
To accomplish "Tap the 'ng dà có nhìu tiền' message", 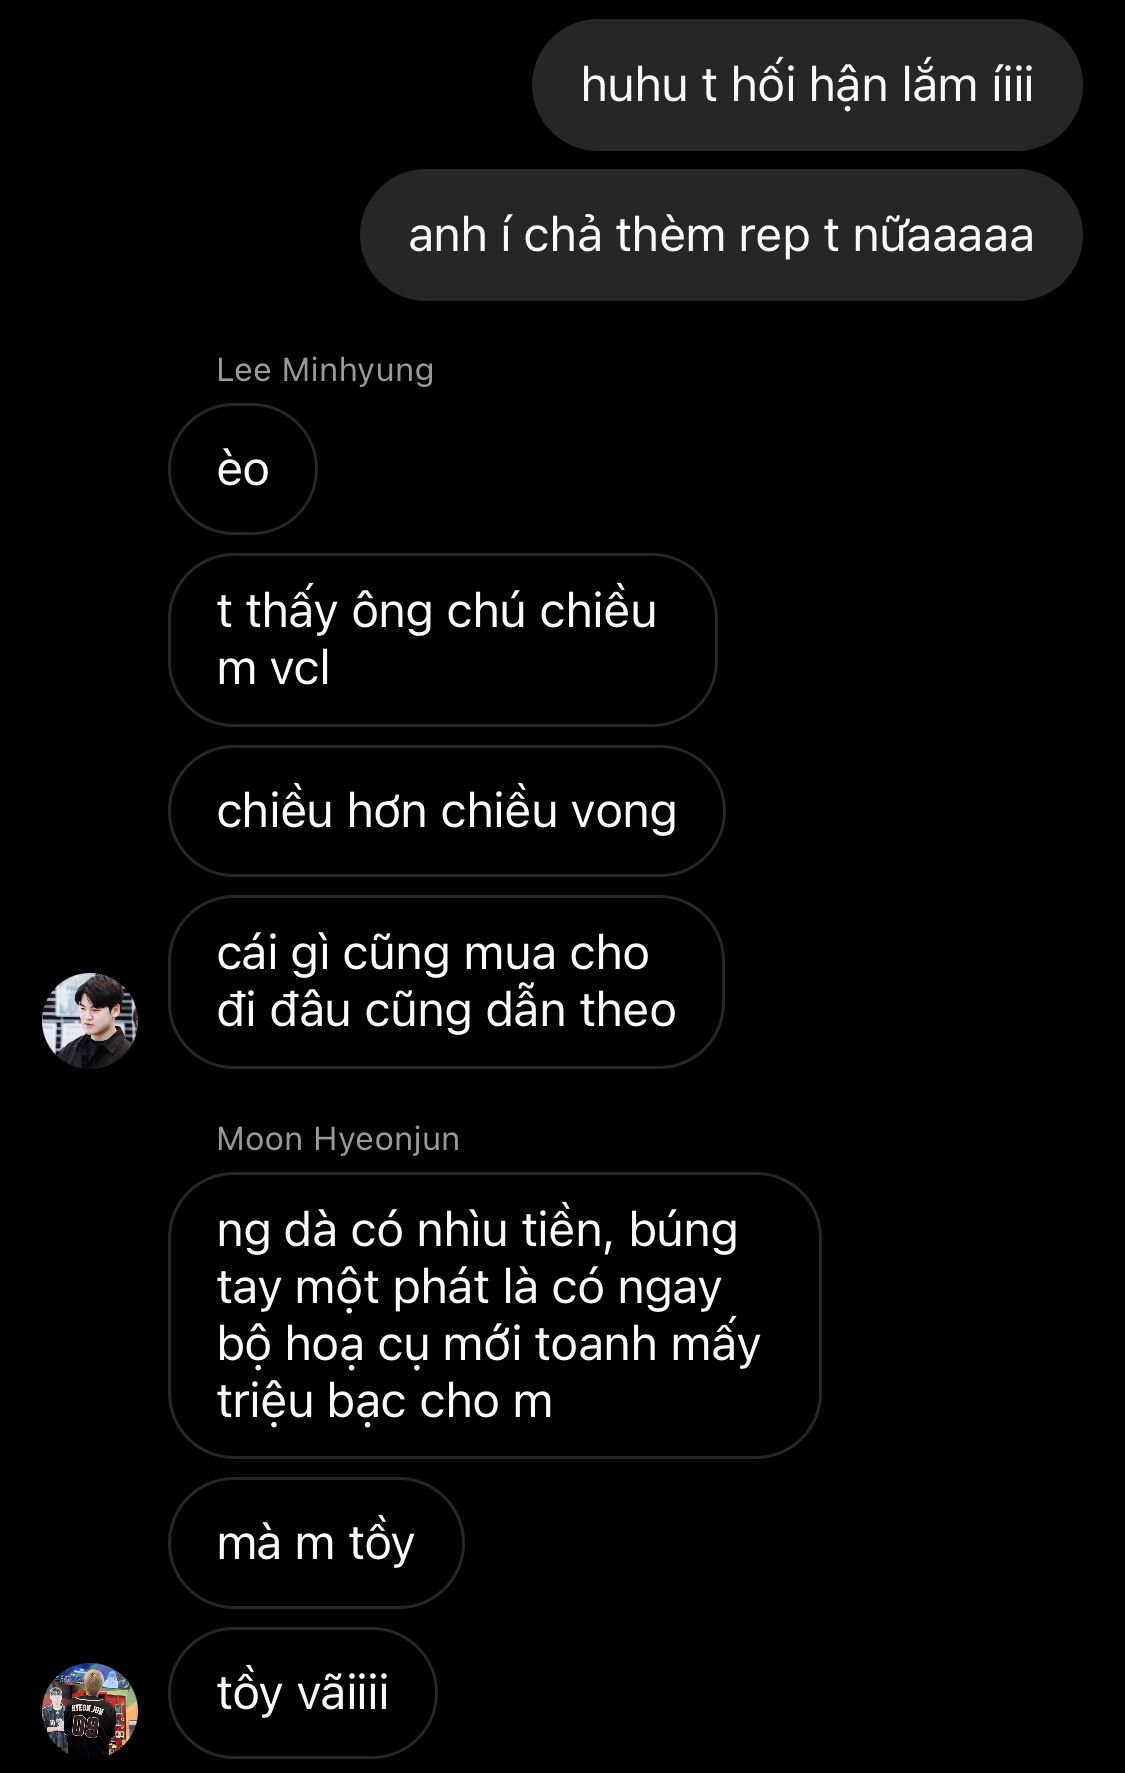I will pyautogui.click(x=495, y=1315).
